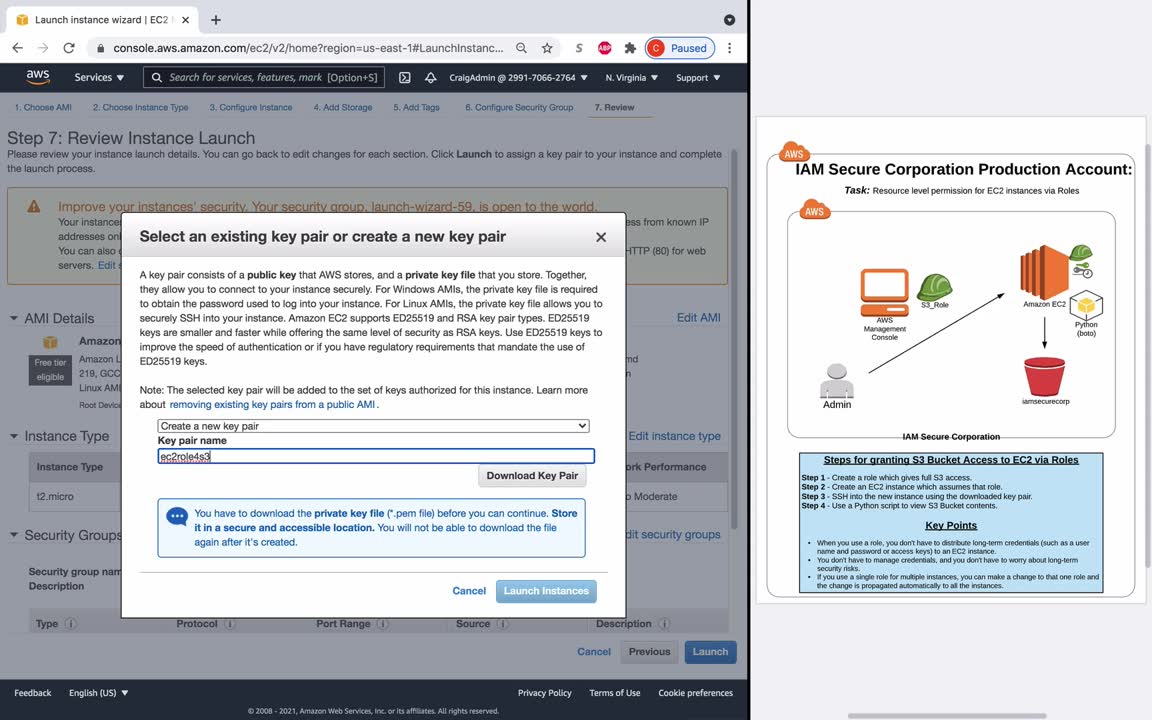1152x720 pixels.
Task: Click the AWS logo home icon
Action: [37, 77]
